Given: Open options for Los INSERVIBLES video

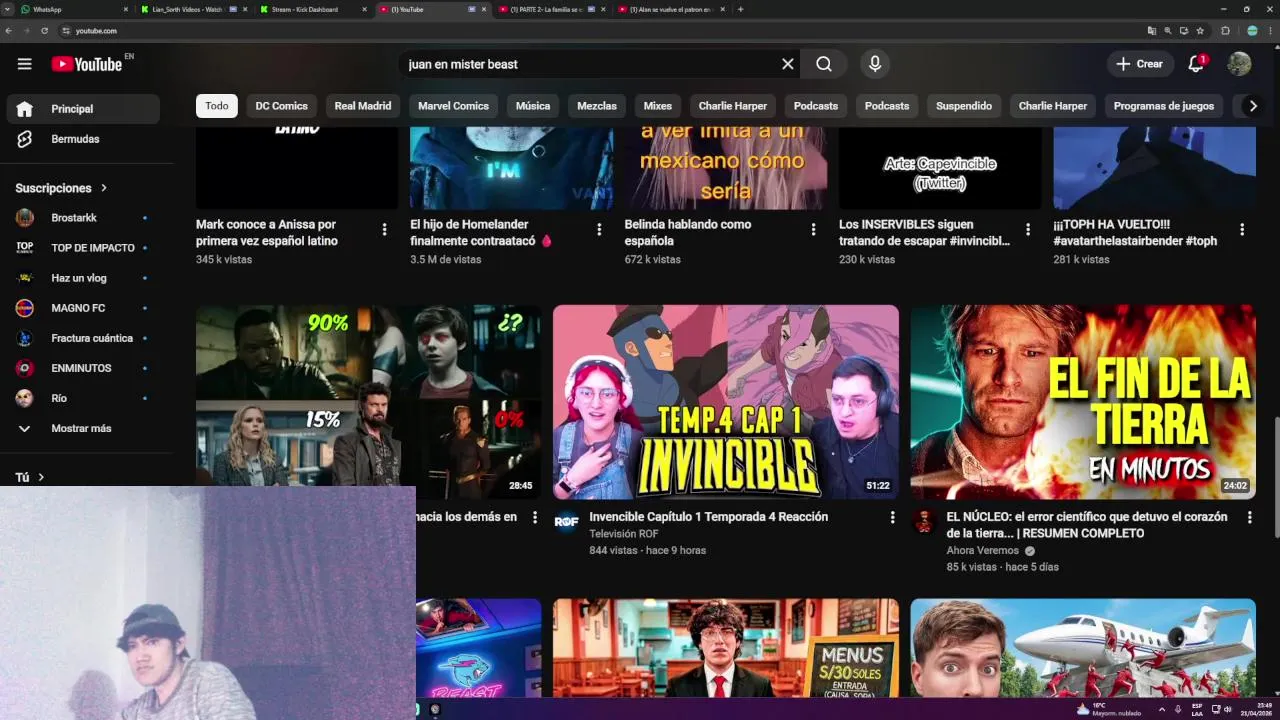Looking at the screenshot, I should click(x=1027, y=230).
